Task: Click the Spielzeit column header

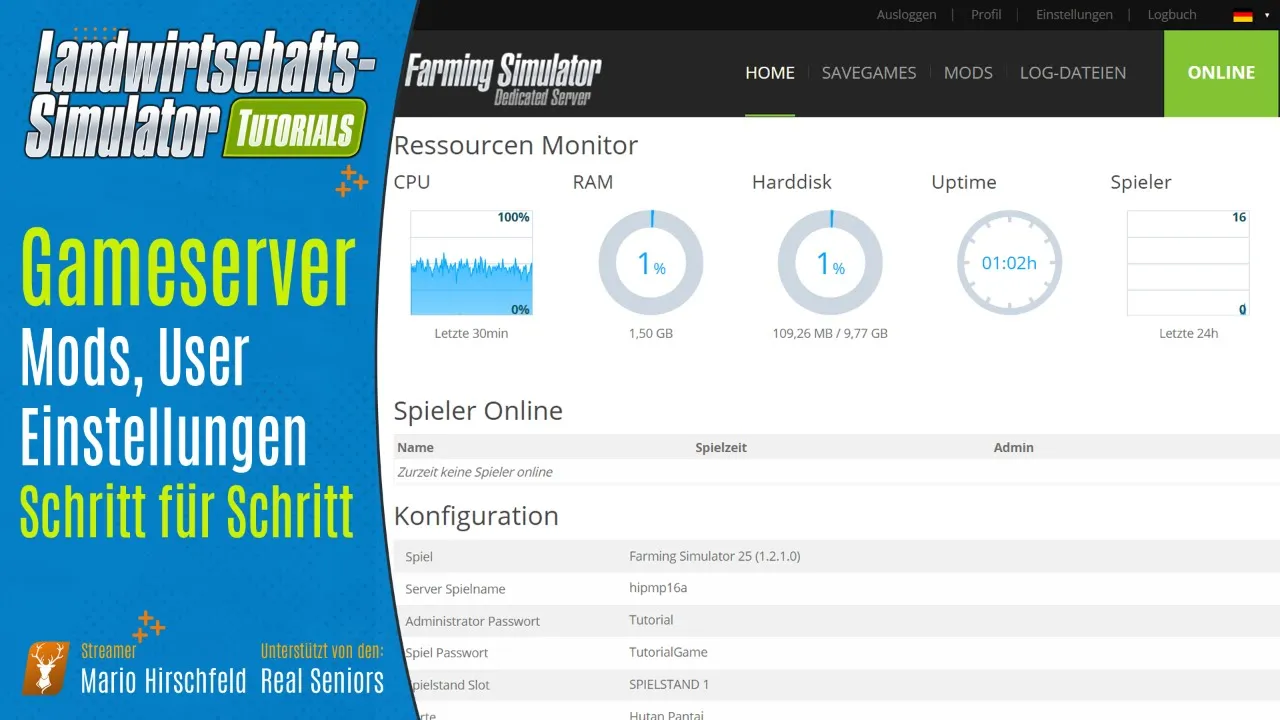Action: [x=721, y=448]
